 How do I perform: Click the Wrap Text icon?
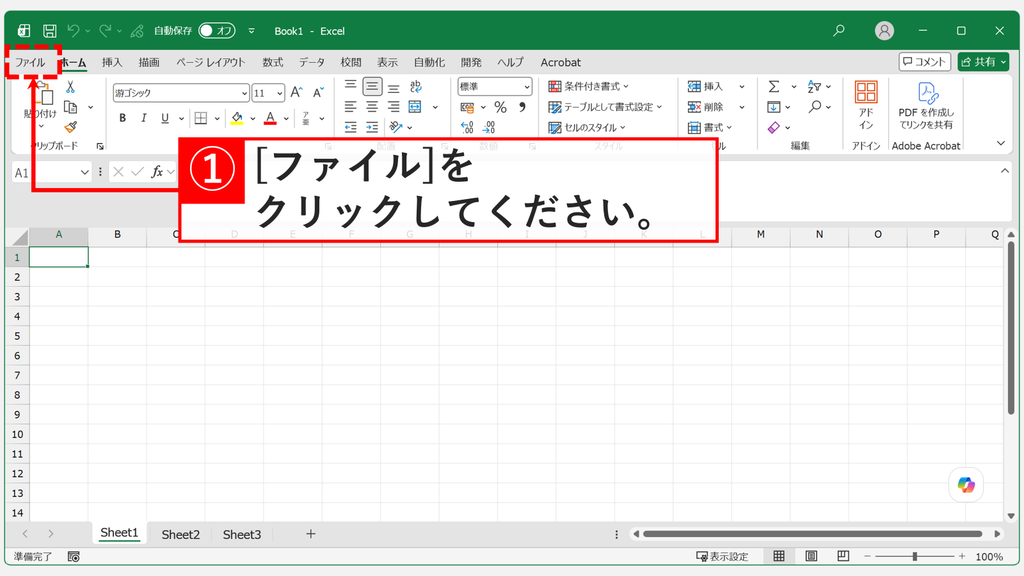415,86
